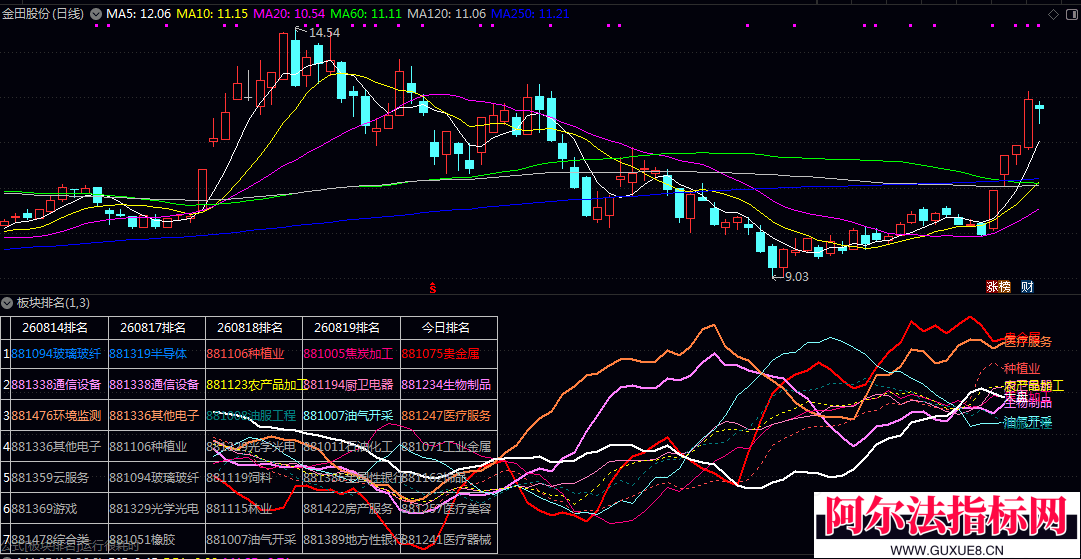Click the 油气开采 line label
This screenshot has width=1081, height=559.
[x=1028, y=423]
